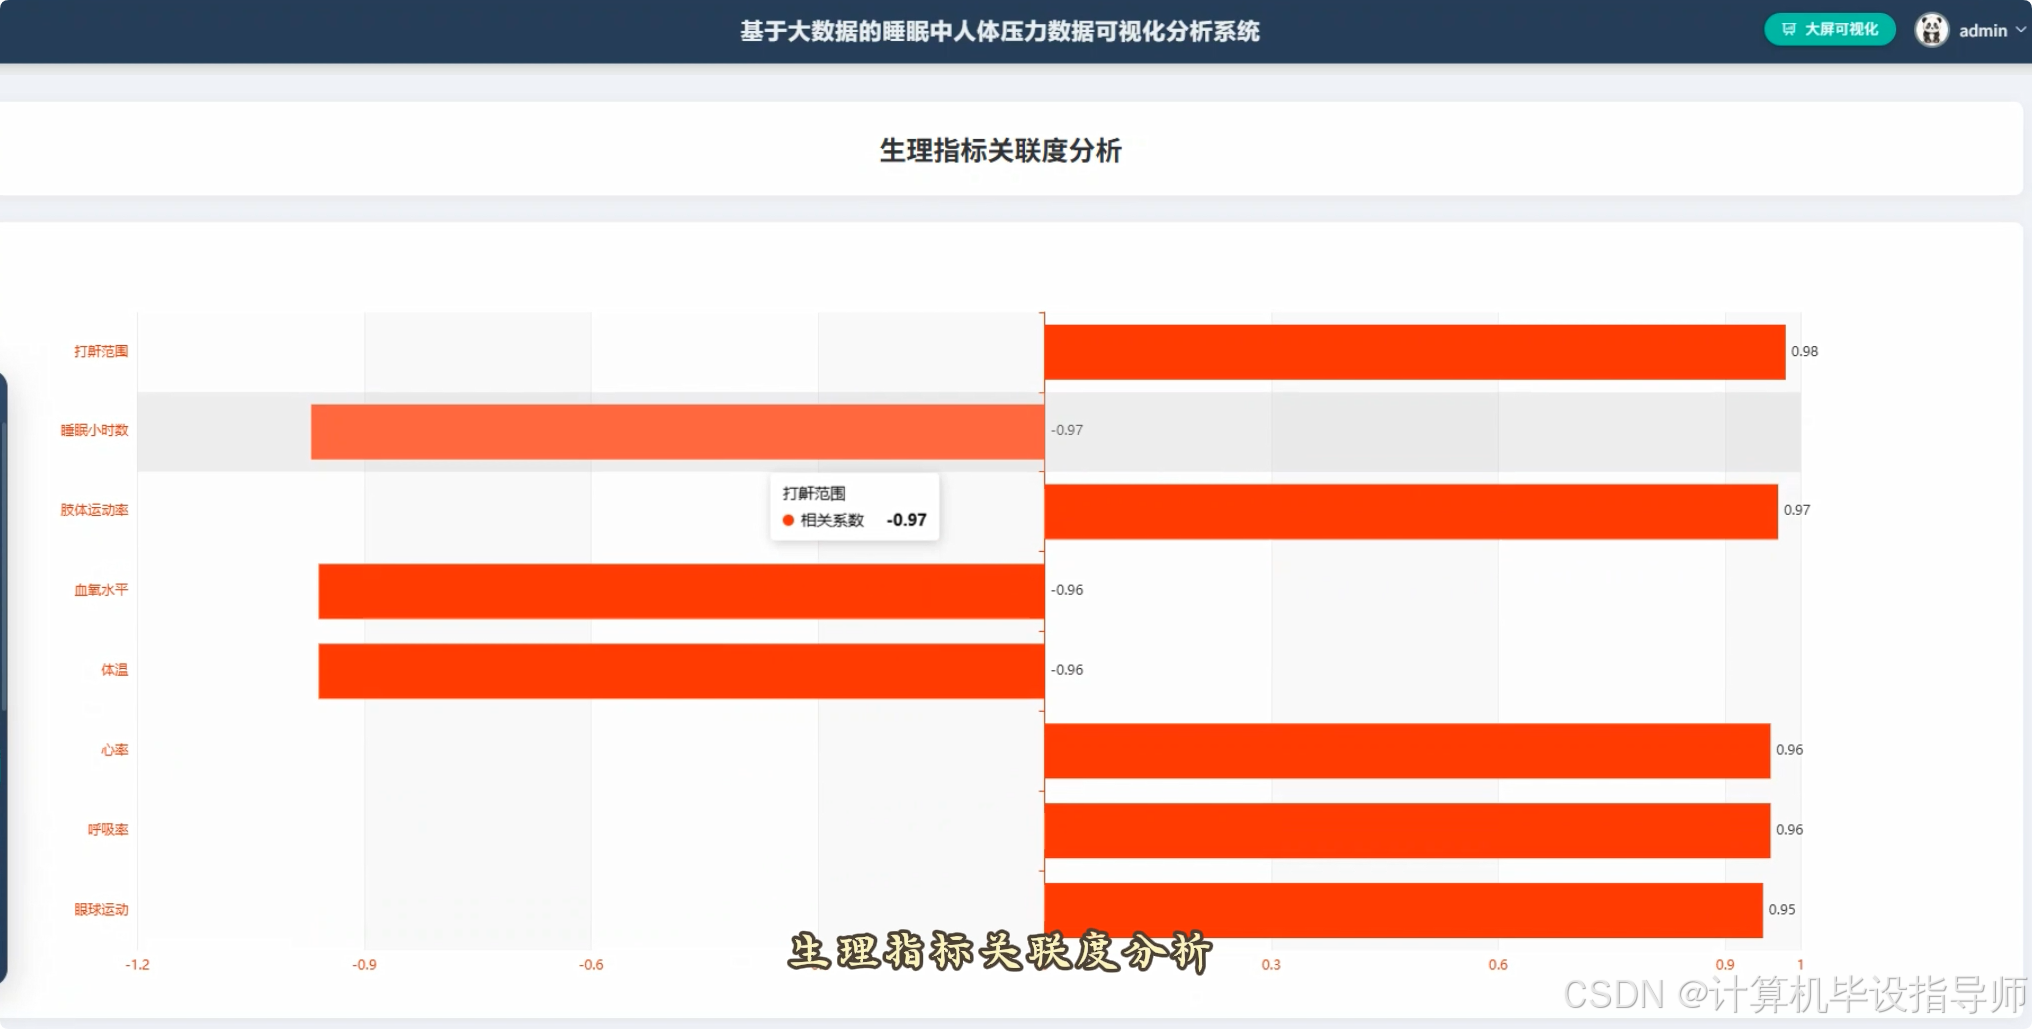Click the 肢体运动率 bar with value 0.97

(x=1411, y=512)
